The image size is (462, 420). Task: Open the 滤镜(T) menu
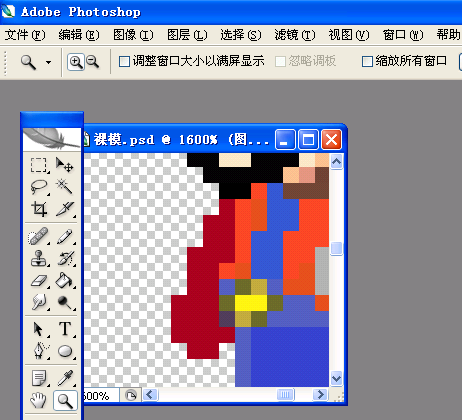point(295,35)
